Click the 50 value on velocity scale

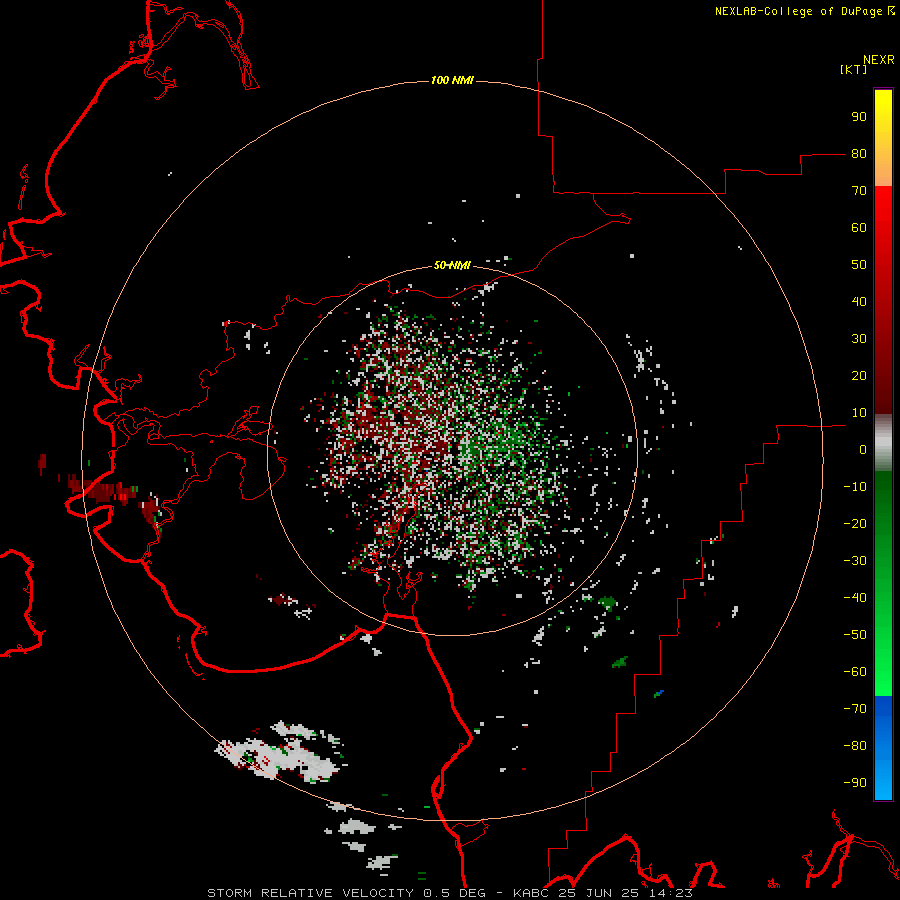pos(859,265)
